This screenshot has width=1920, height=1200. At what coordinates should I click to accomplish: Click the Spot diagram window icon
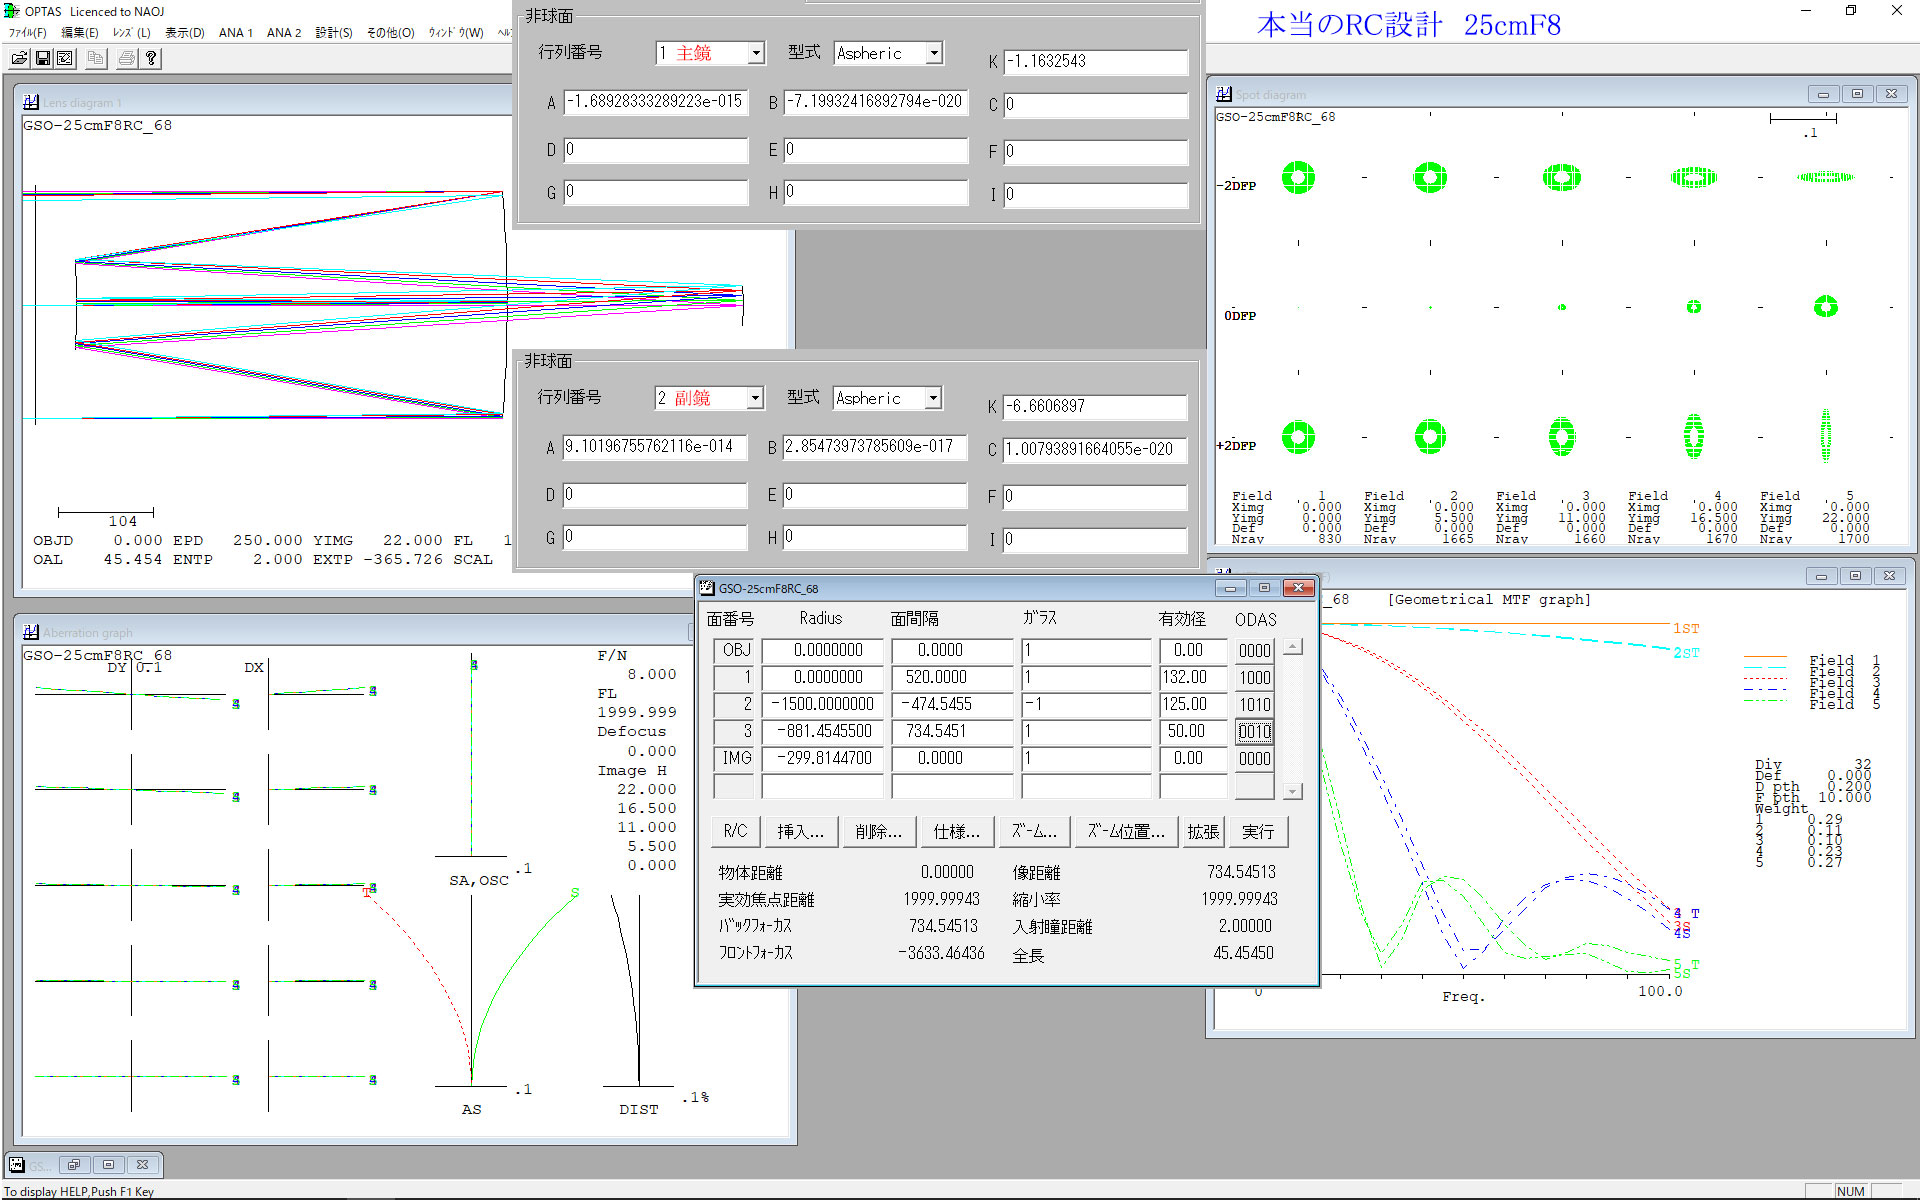[1224, 94]
